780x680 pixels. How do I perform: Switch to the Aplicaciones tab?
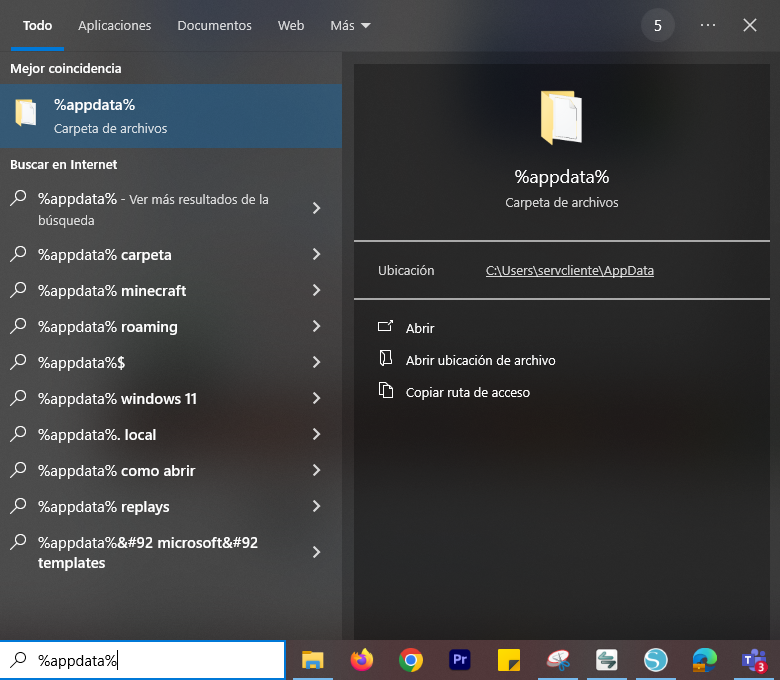tap(115, 25)
